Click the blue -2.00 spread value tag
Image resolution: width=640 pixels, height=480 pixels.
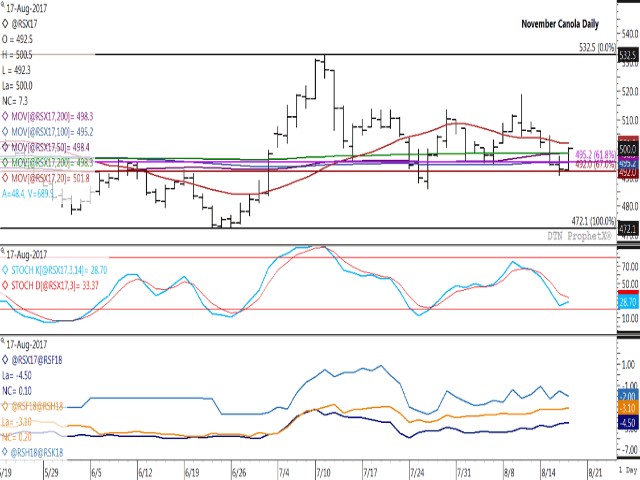tap(628, 396)
